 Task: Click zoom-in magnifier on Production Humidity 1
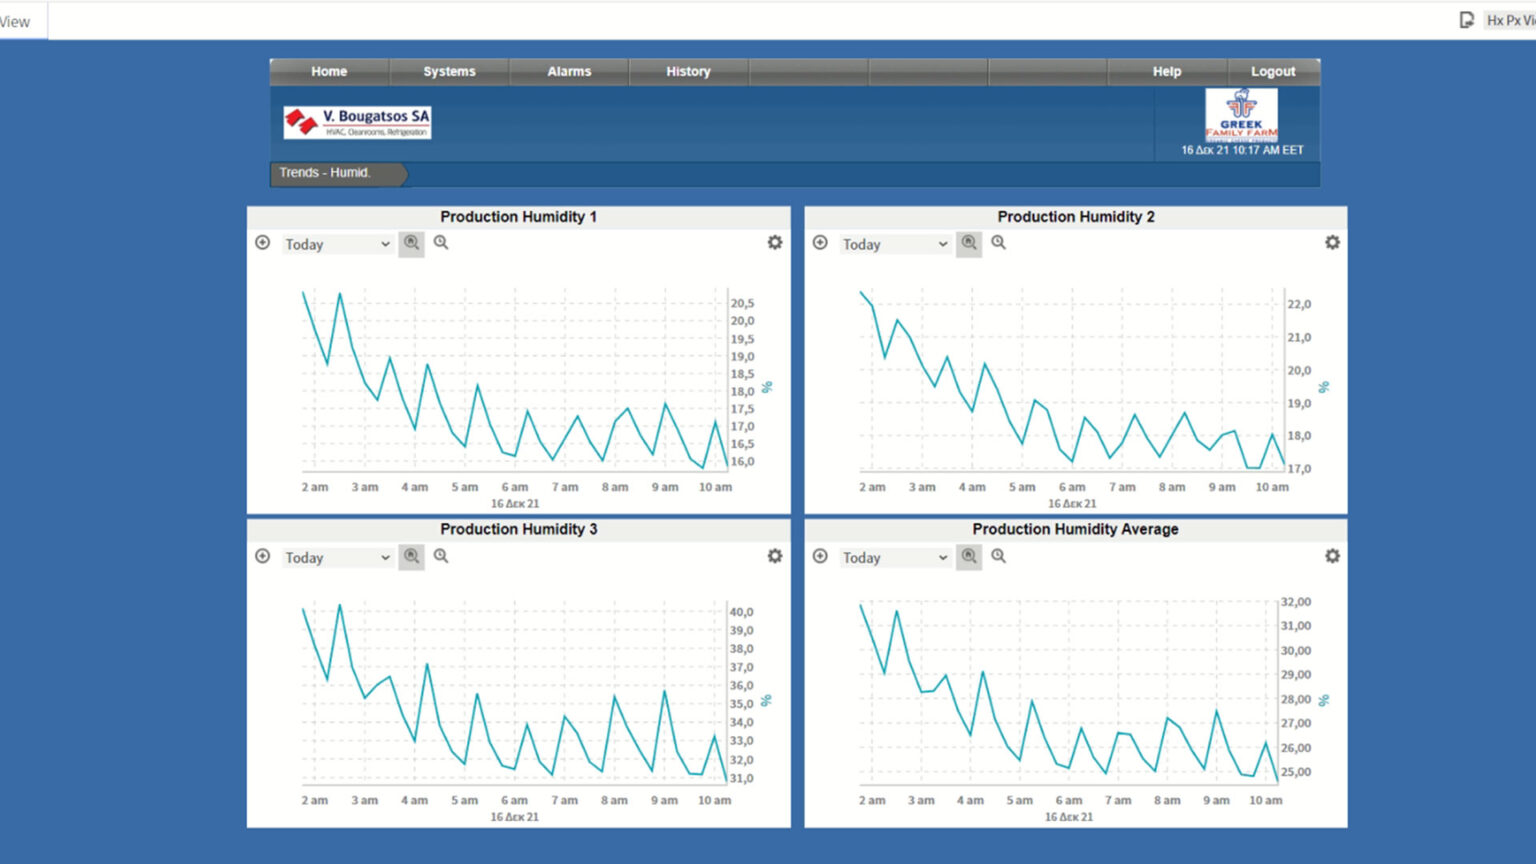click(x=412, y=243)
